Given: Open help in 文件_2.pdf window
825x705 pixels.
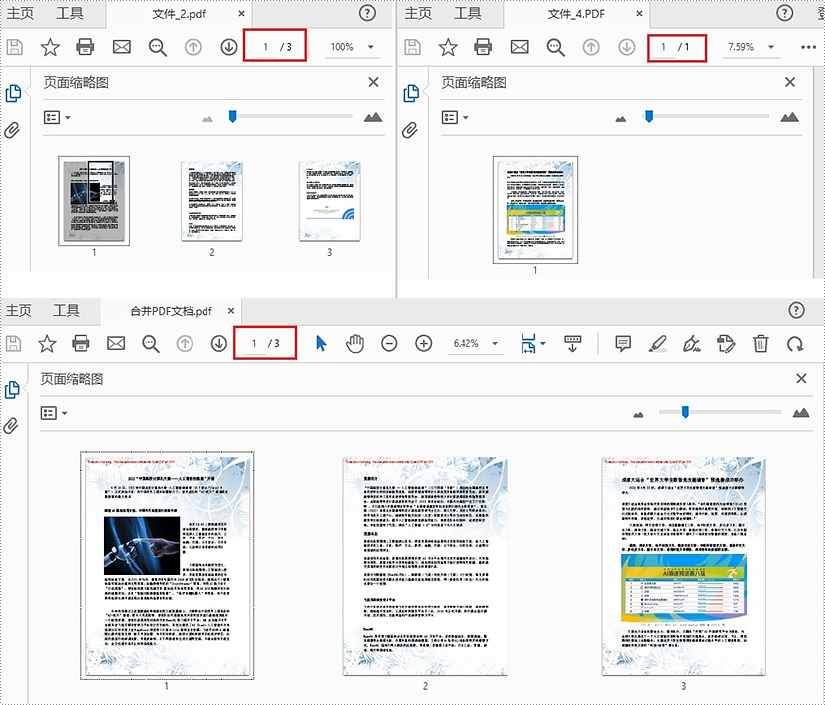Looking at the screenshot, I should (x=367, y=13).
